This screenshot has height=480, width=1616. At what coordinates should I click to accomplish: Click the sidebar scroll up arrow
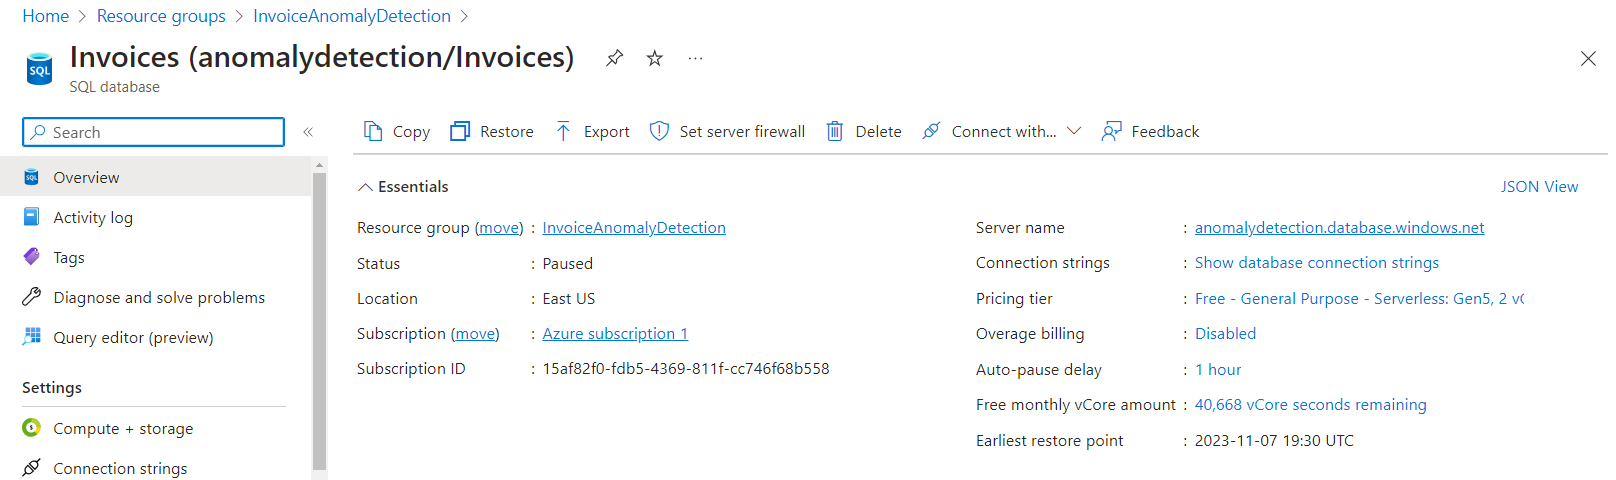(320, 164)
